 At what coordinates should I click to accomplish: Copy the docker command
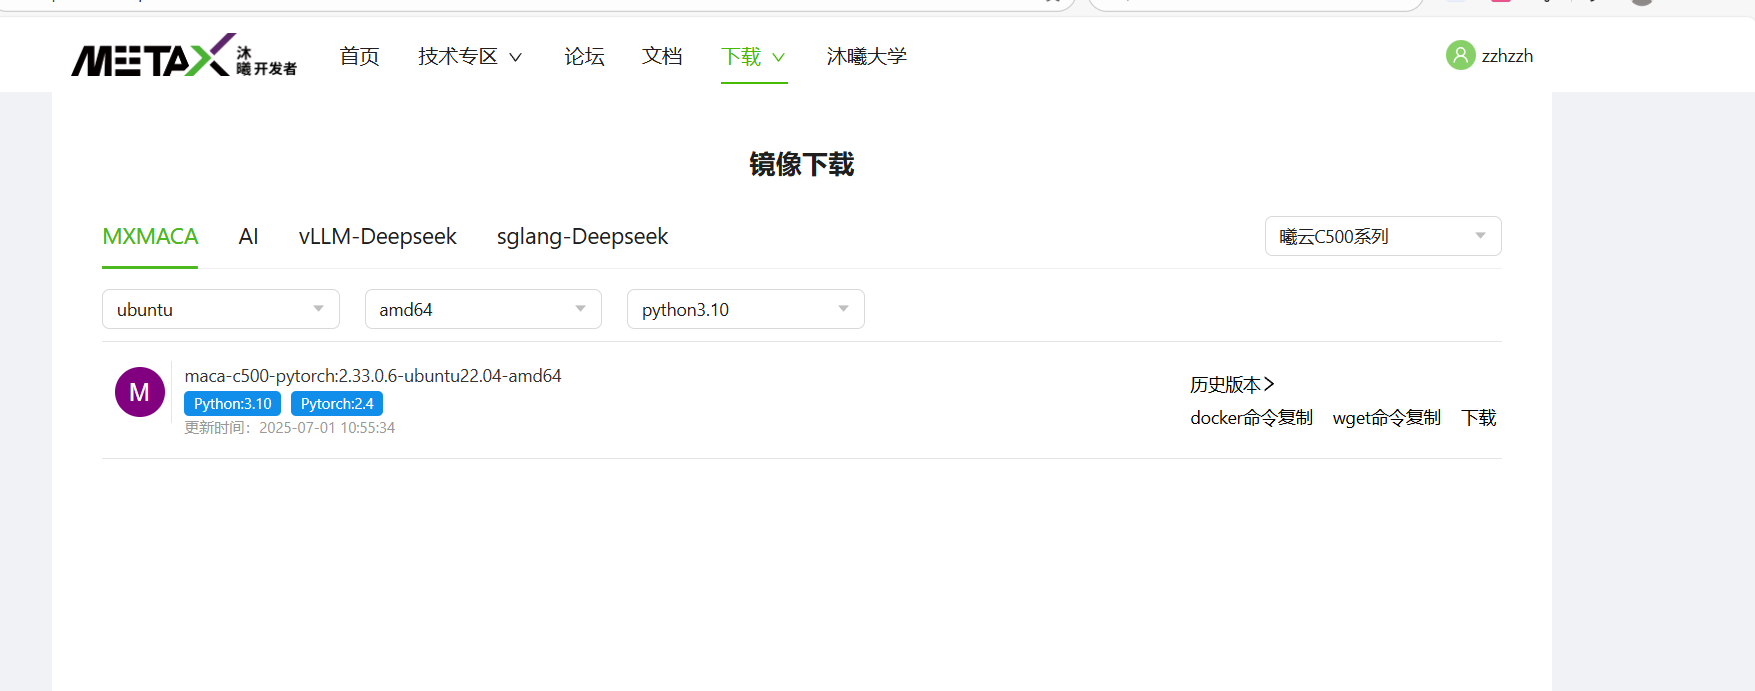coord(1251,418)
